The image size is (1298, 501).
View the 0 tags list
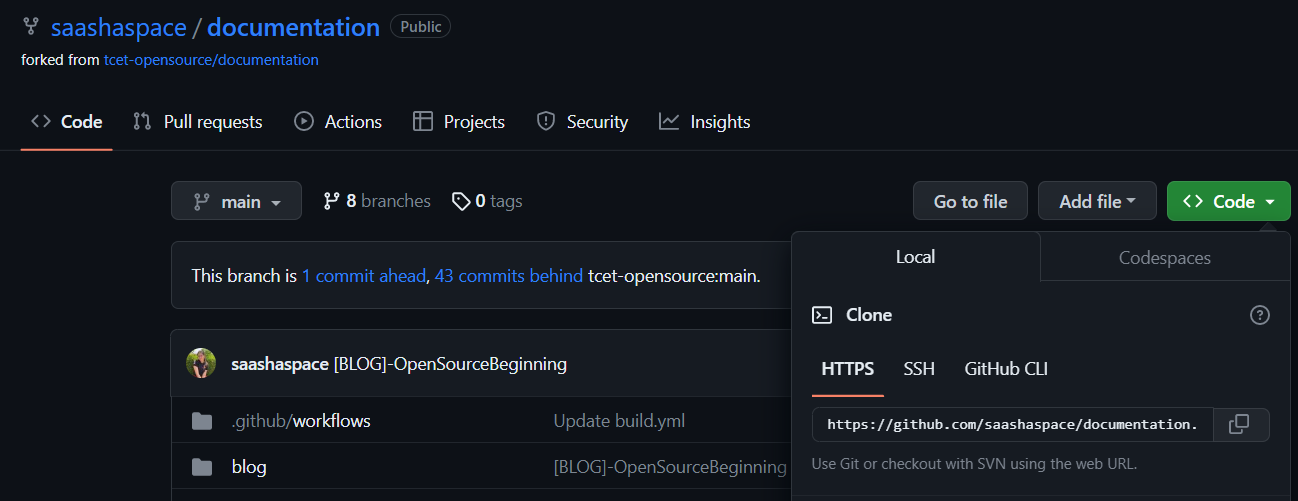coord(487,201)
